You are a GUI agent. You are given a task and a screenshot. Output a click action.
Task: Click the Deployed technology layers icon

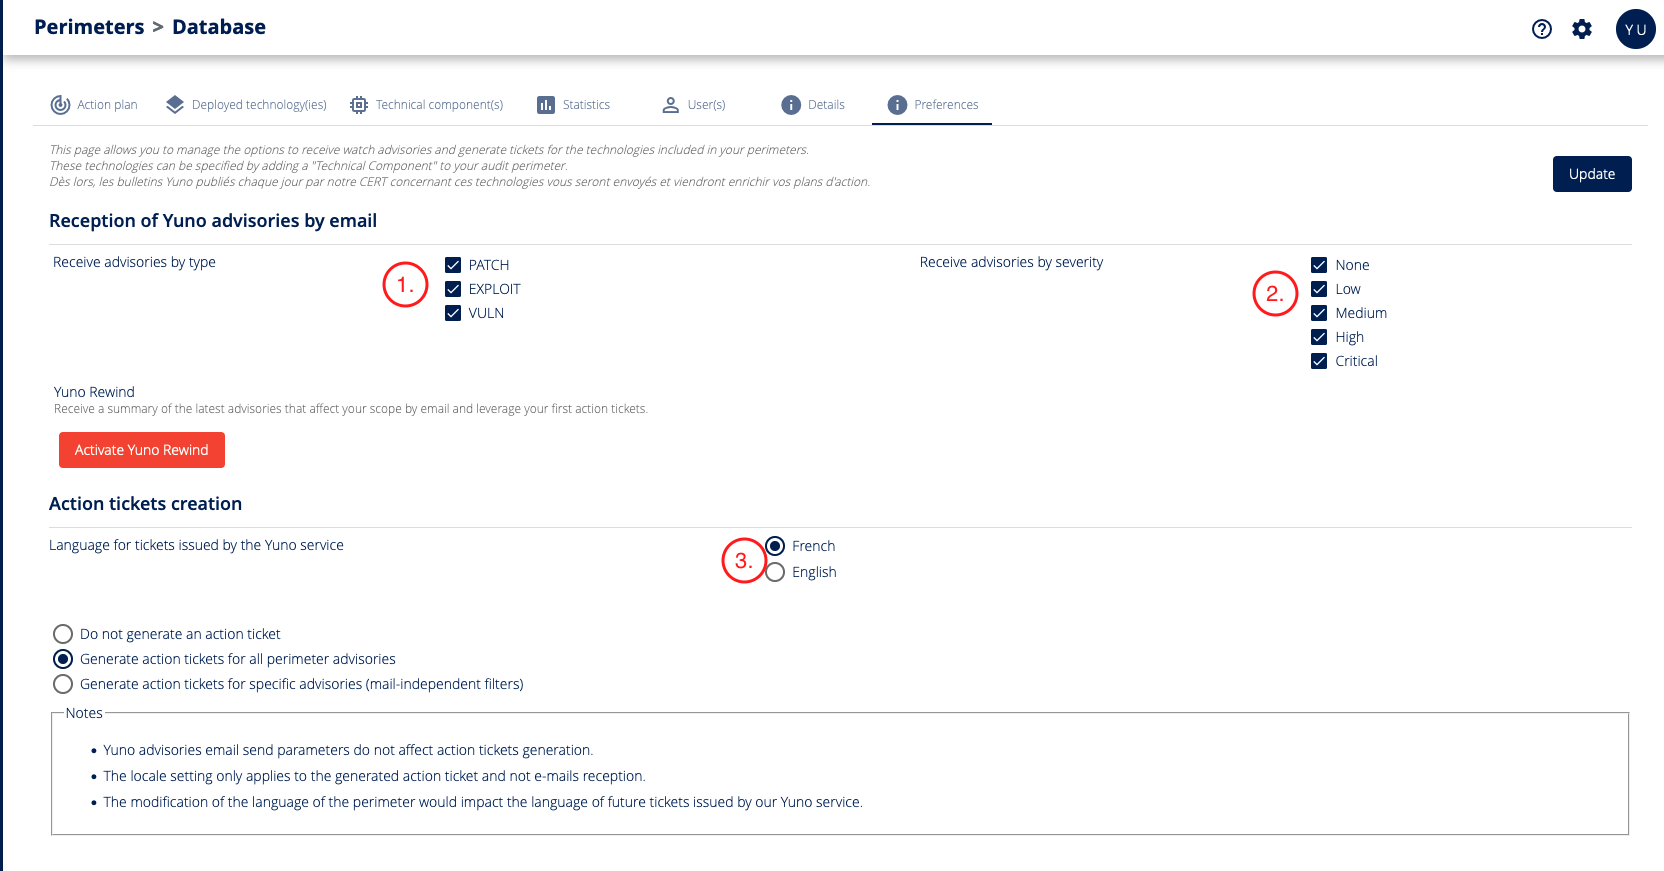[175, 104]
